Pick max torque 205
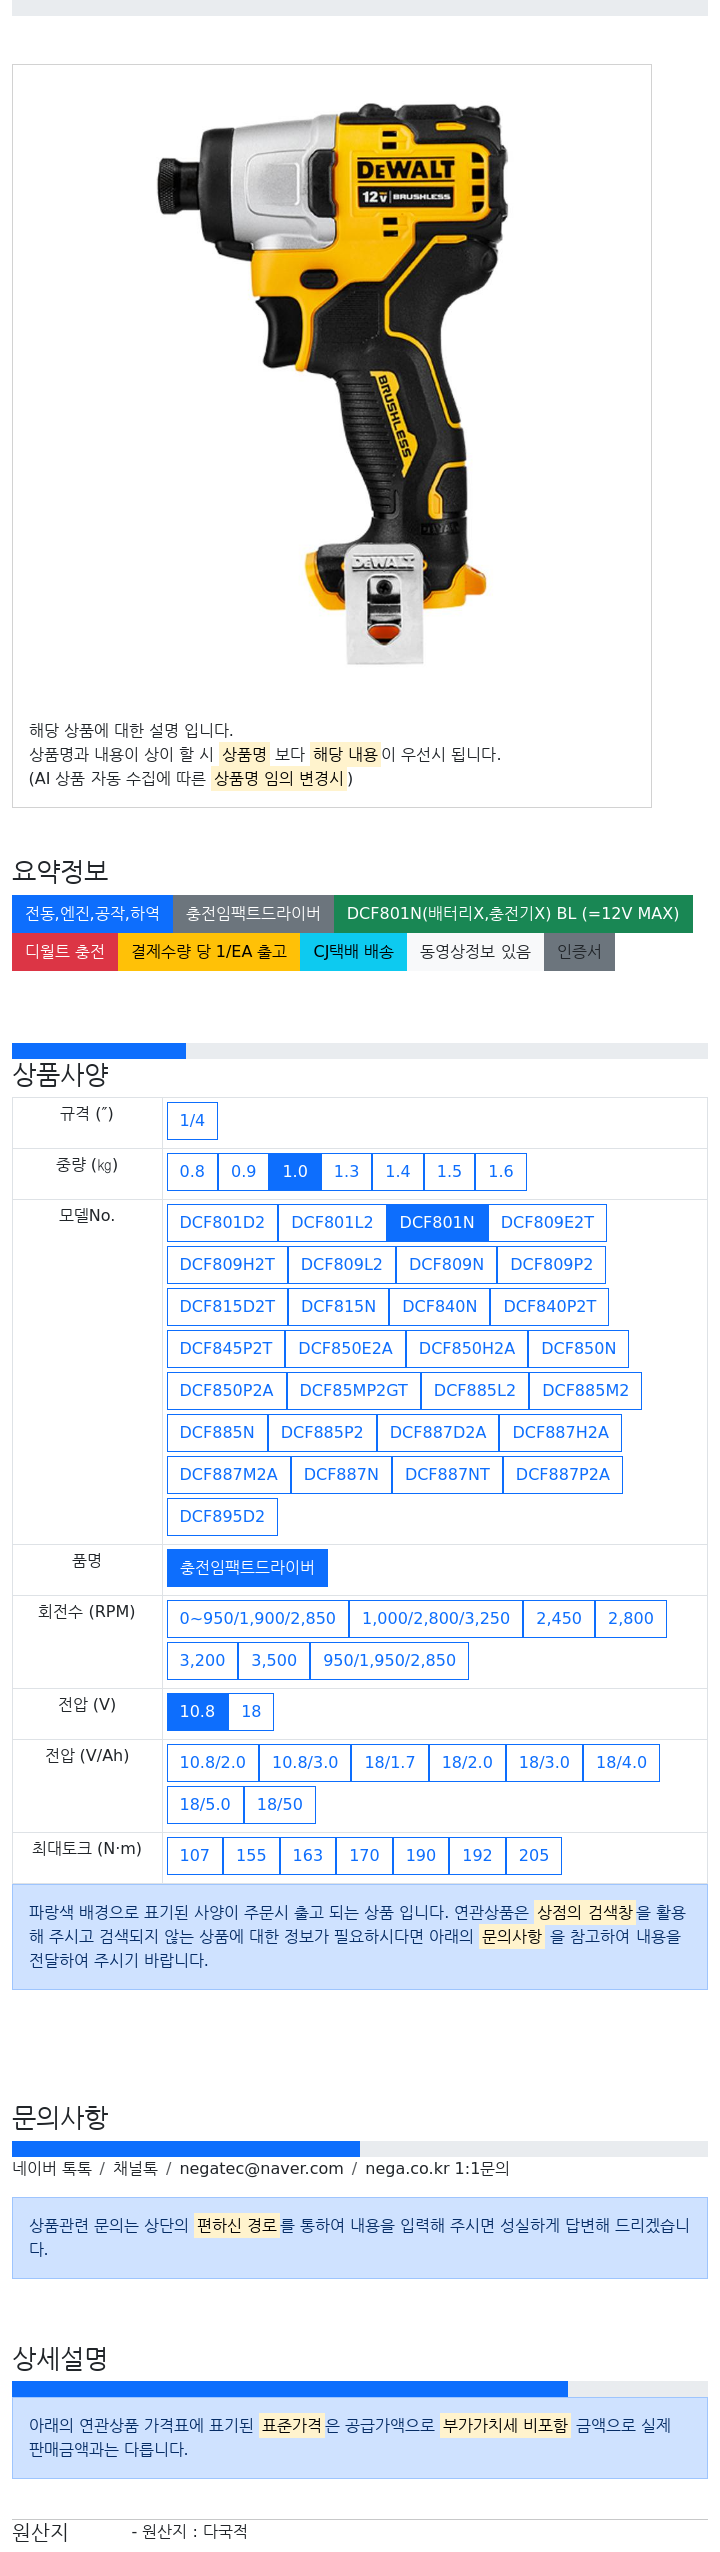 coord(534,1855)
